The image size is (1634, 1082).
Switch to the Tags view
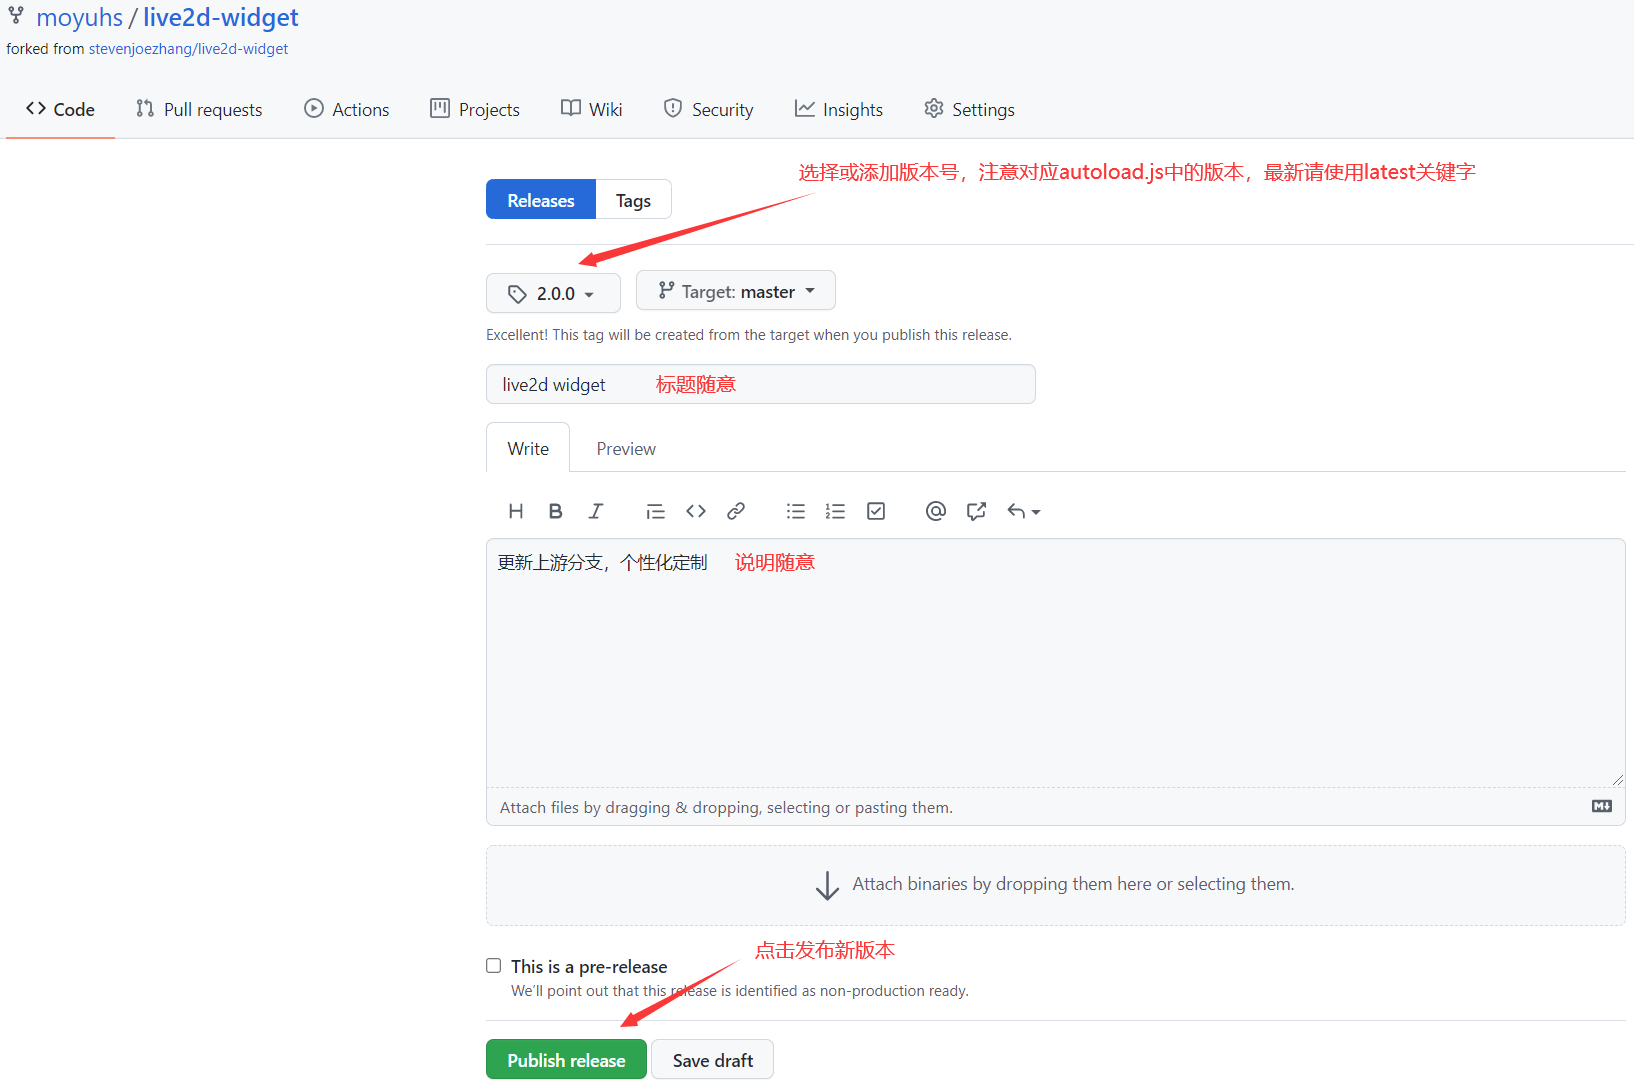(x=633, y=200)
